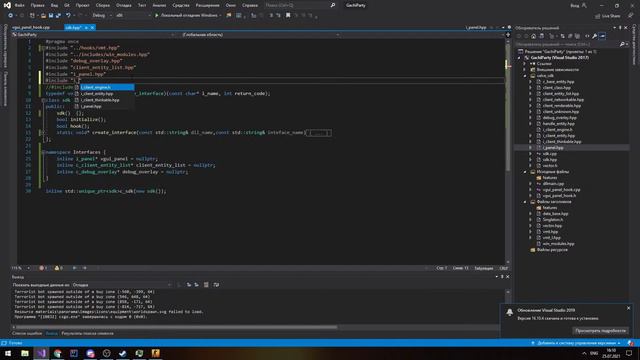Click the horizontal scrollbar of output panel
This screenshot has width=640, height=360.
(x=176, y=327)
